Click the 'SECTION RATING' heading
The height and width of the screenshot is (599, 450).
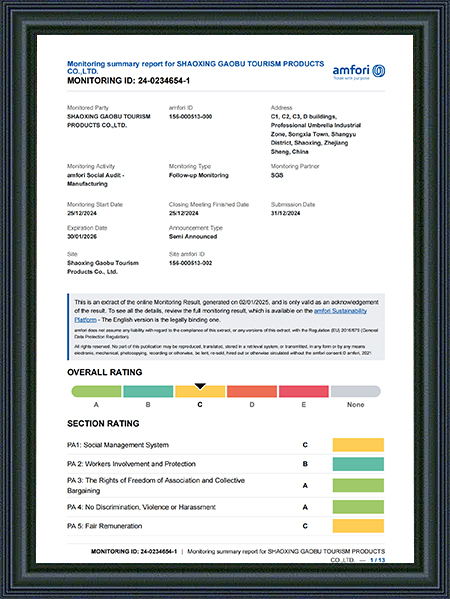[x=103, y=423]
